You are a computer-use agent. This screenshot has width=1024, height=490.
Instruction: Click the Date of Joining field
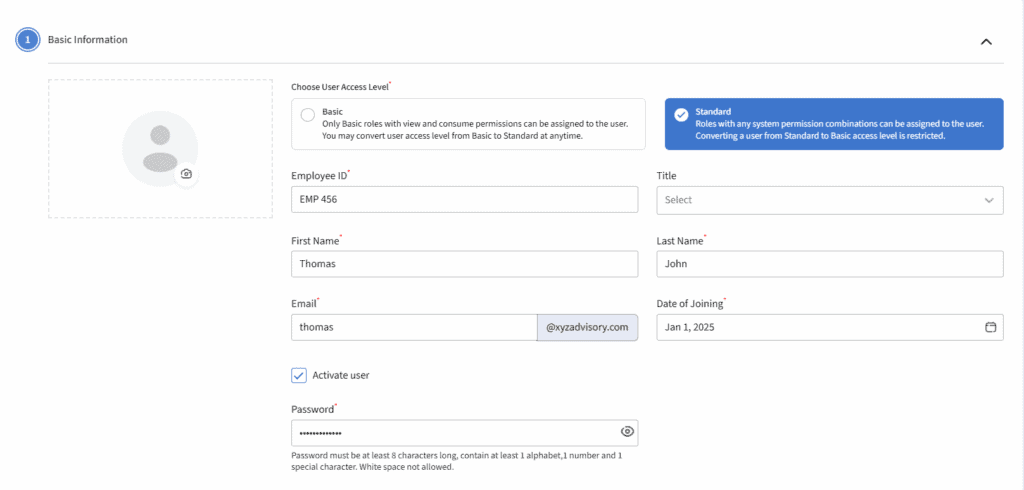point(815,327)
